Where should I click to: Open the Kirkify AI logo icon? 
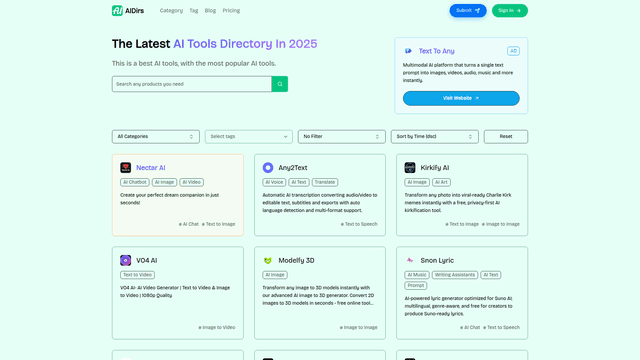(x=410, y=168)
